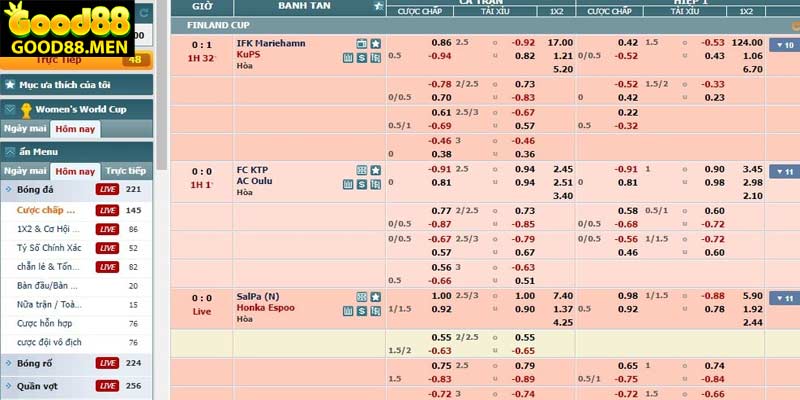Click the Women's World Cup trophy icon

(x=26, y=110)
